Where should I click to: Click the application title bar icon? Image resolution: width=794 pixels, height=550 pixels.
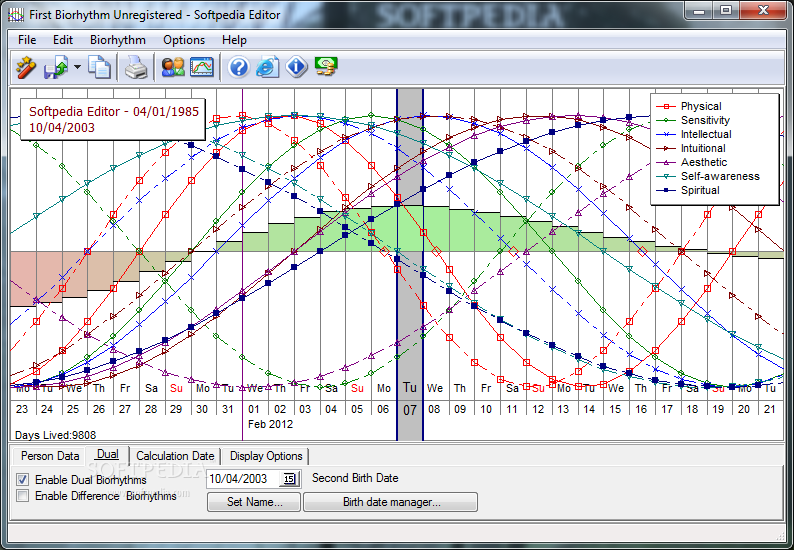pos(16,15)
